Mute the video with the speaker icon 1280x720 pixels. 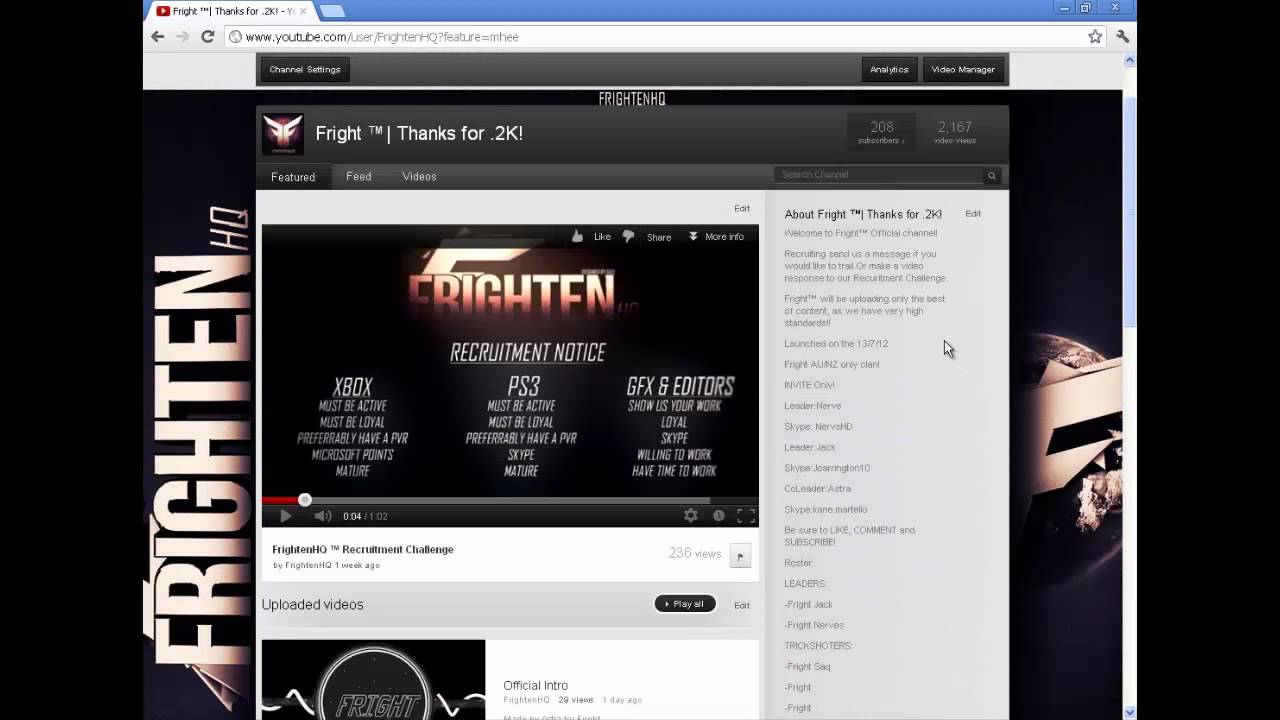[x=322, y=516]
